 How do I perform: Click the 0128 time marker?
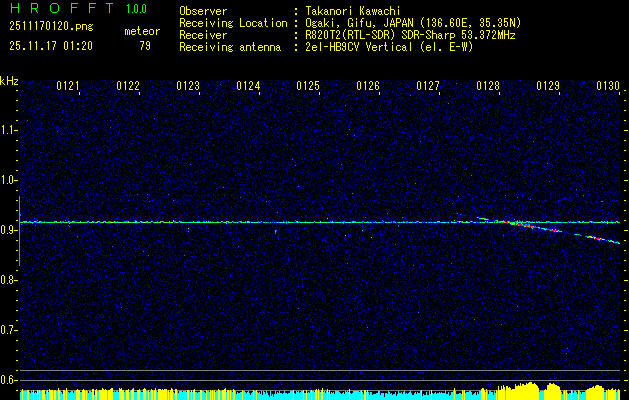[x=488, y=86]
